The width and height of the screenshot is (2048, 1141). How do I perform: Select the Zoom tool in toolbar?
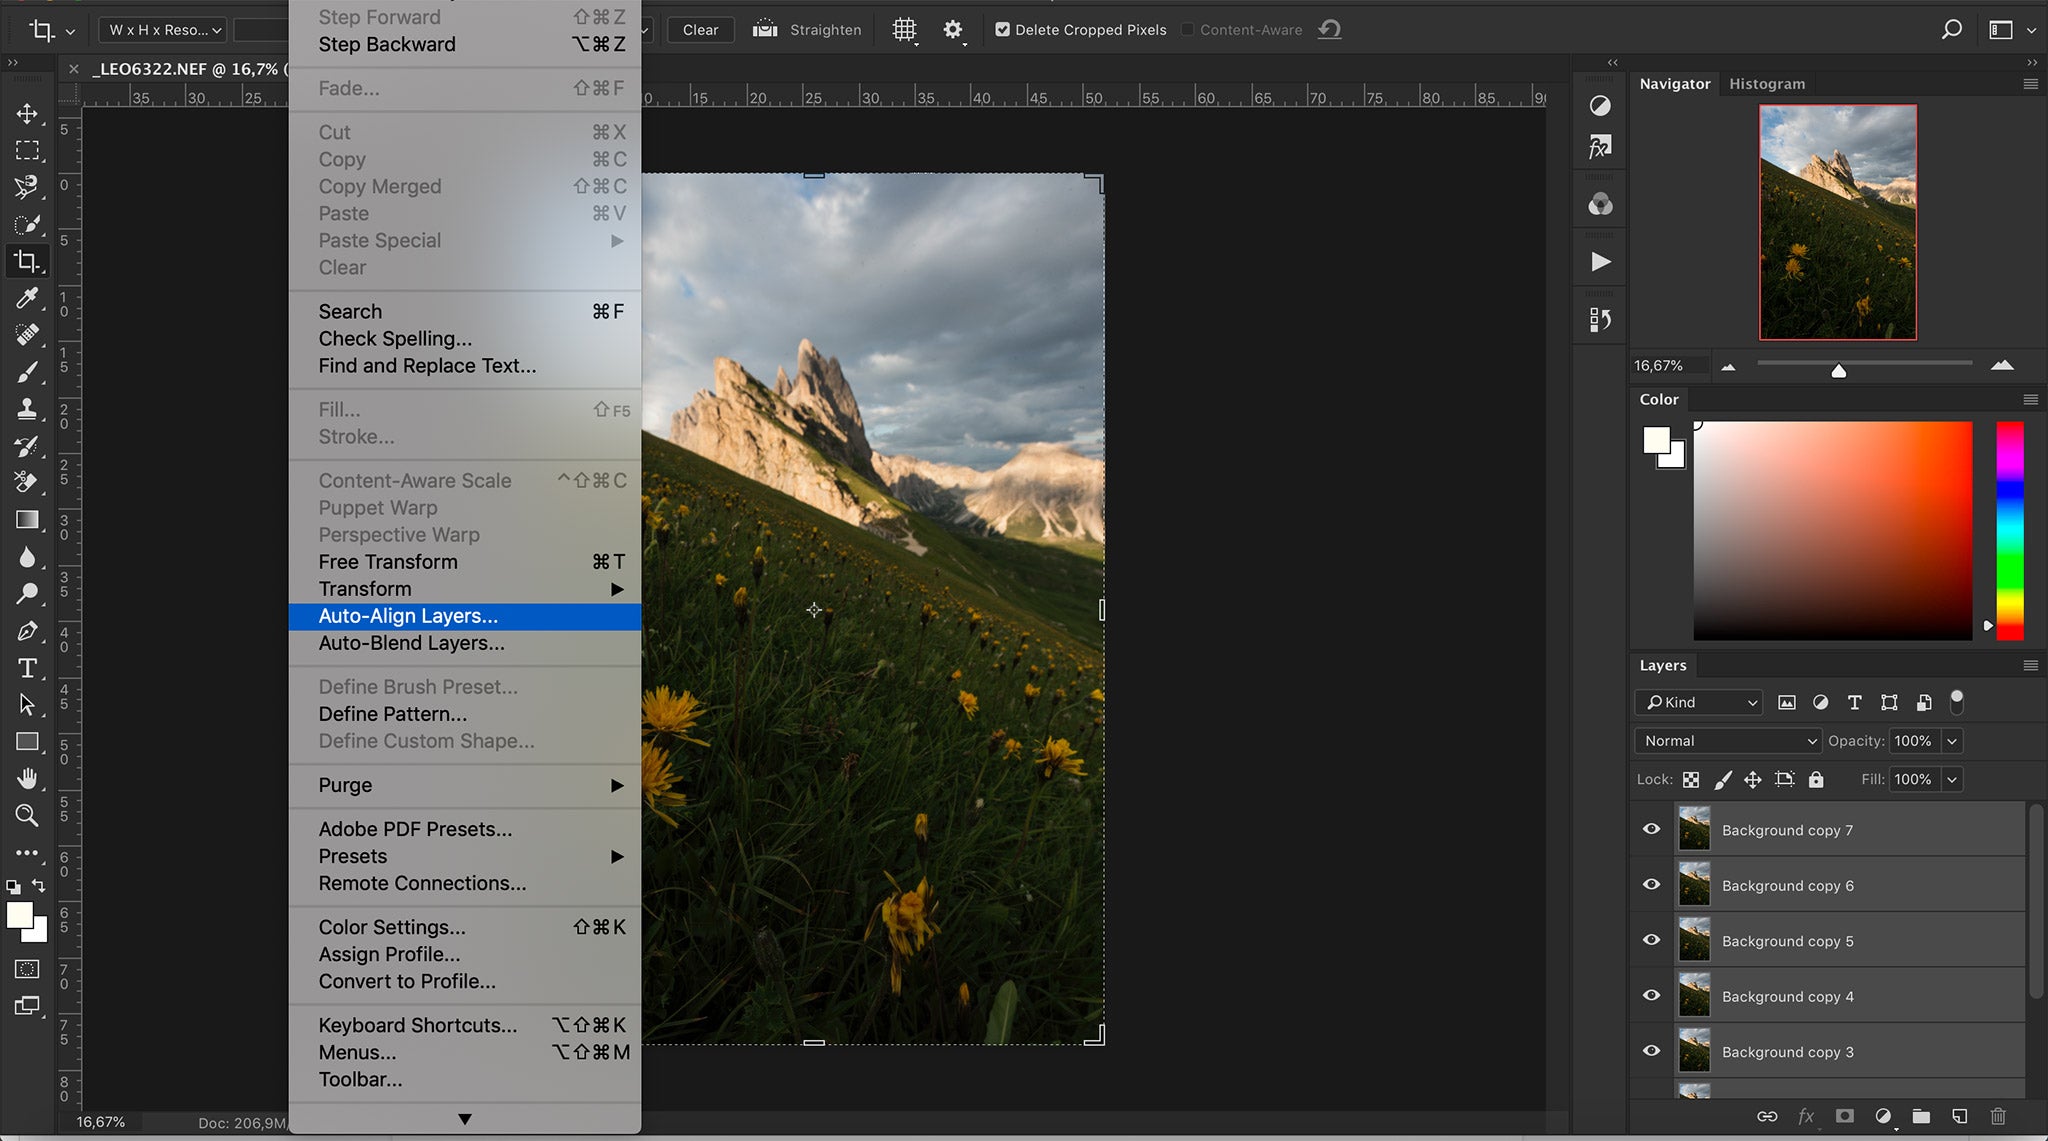point(27,816)
